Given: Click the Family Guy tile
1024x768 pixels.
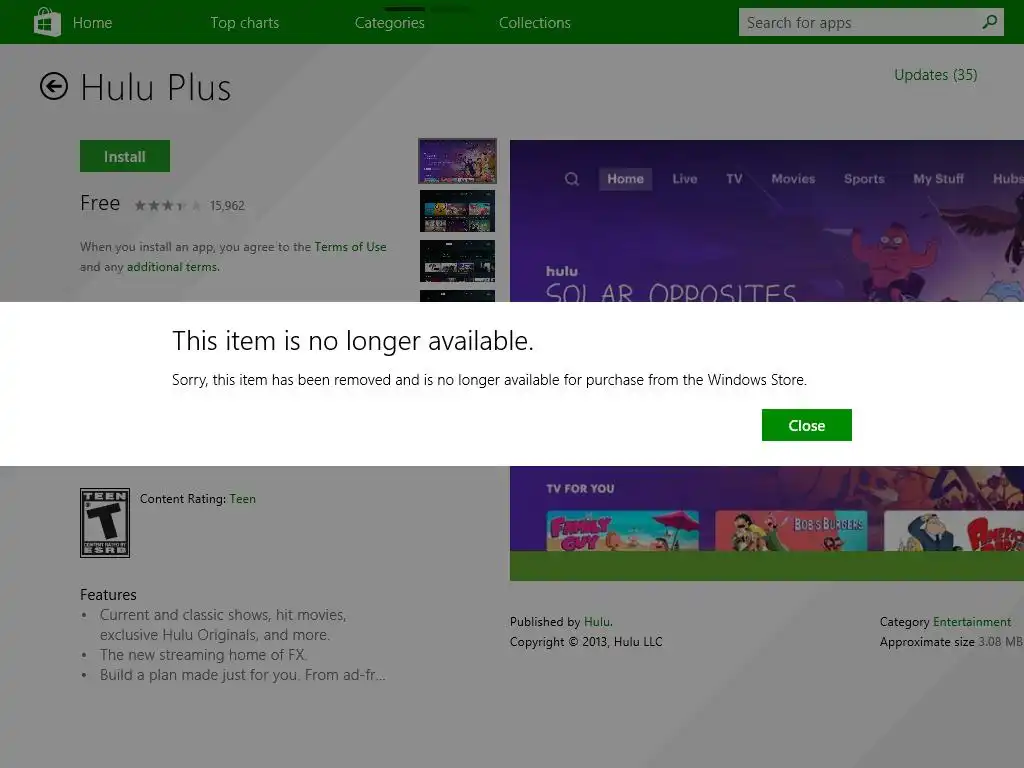Looking at the screenshot, I should click(622, 531).
